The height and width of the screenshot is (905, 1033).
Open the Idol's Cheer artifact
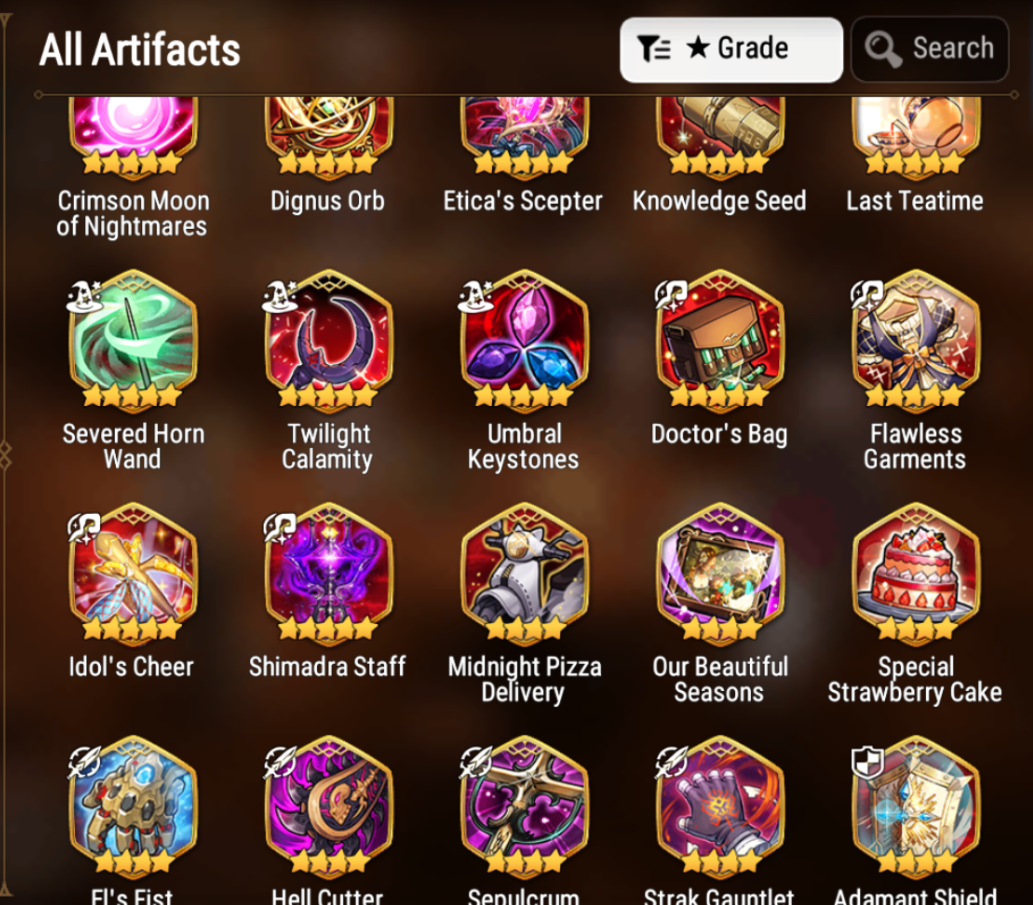132,573
